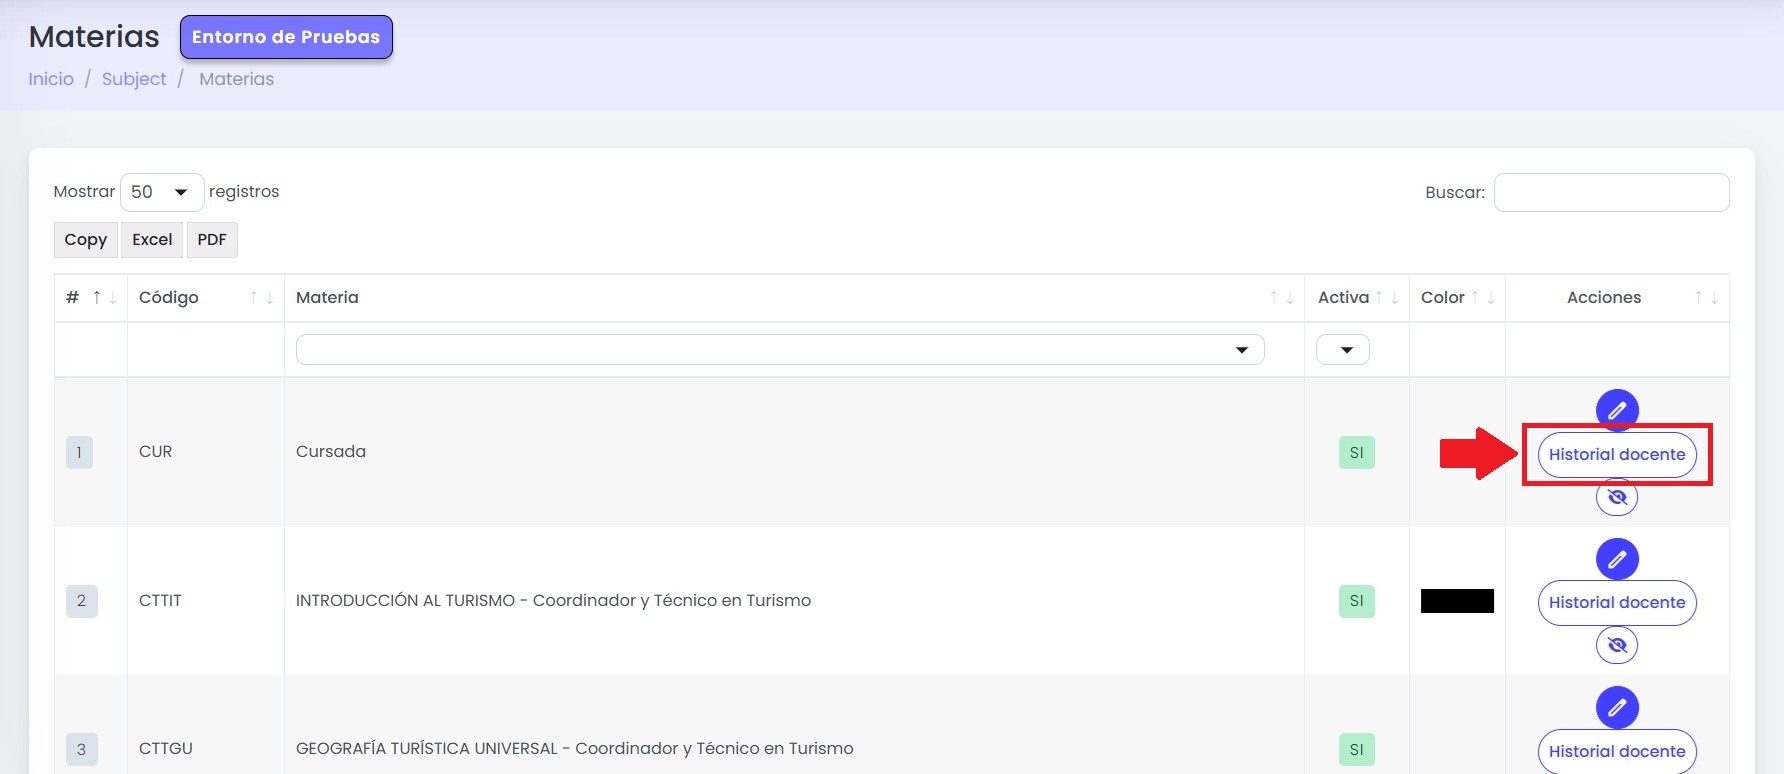Sort the Materia column using its arrows

click(x=1281, y=298)
